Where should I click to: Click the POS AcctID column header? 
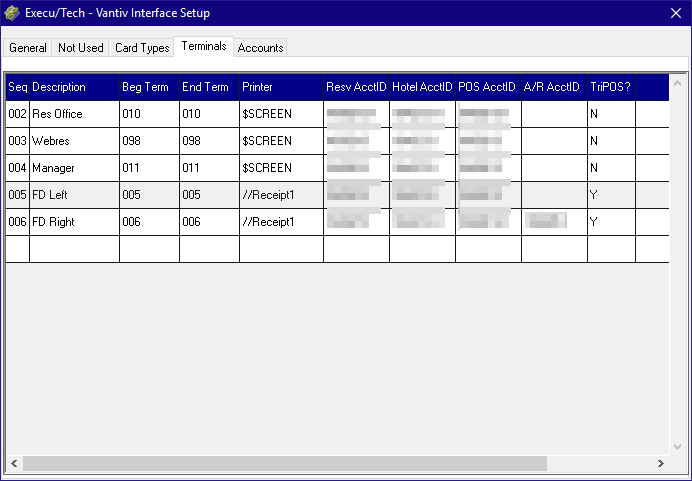coord(488,87)
